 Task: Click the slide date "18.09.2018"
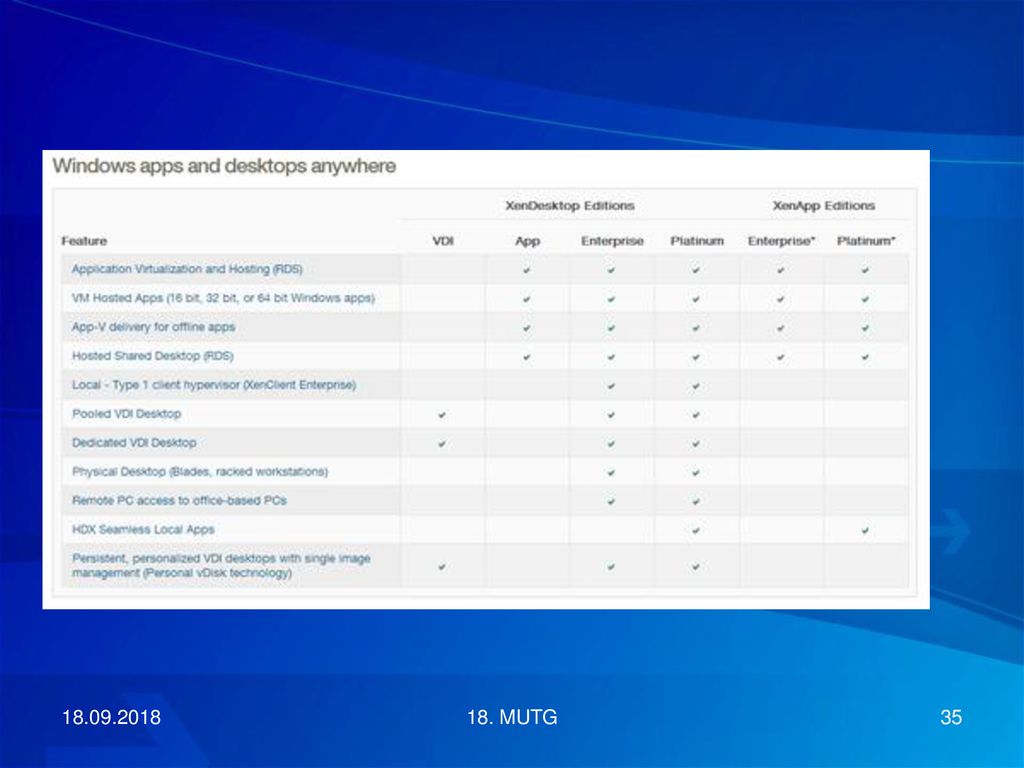[x=111, y=717]
